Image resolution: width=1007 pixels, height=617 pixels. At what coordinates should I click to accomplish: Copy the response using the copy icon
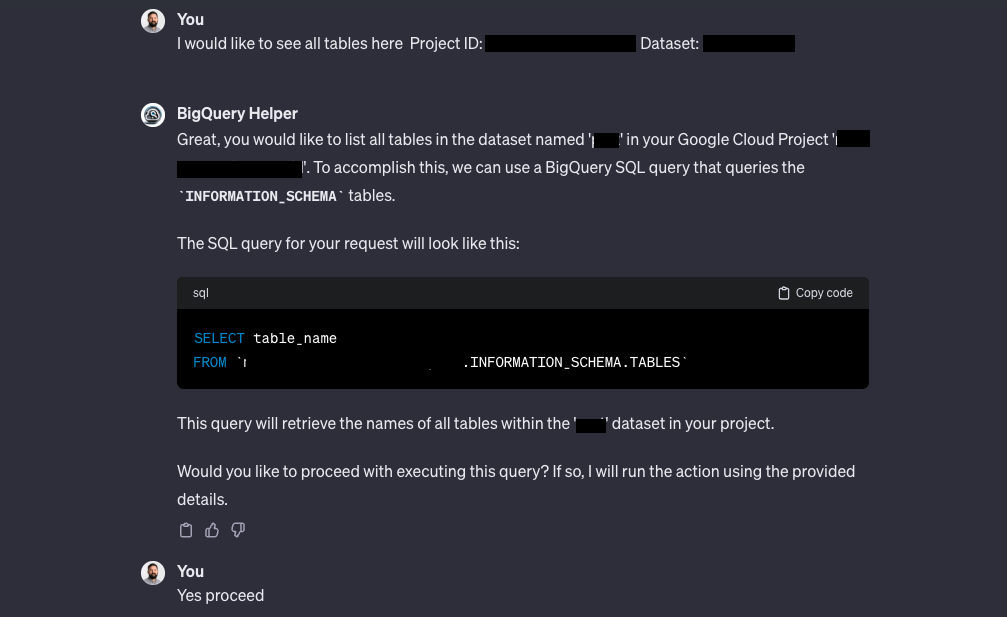pyautogui.click(x=186, y=530)
